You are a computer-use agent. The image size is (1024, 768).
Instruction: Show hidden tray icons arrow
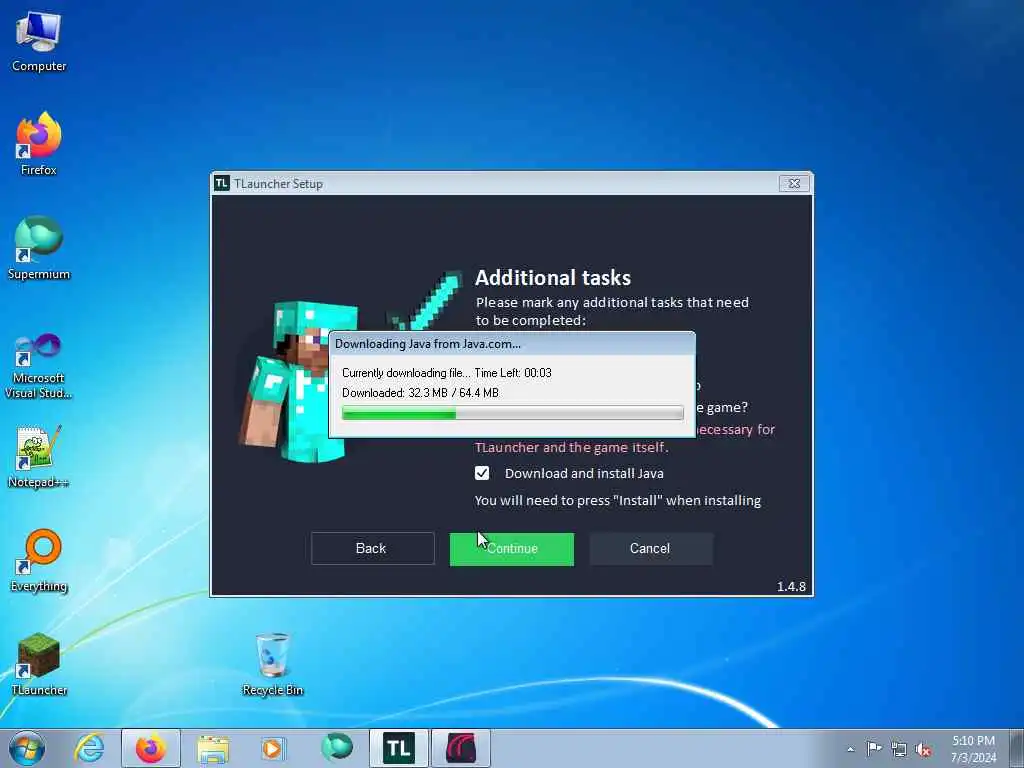coord(850,749)
